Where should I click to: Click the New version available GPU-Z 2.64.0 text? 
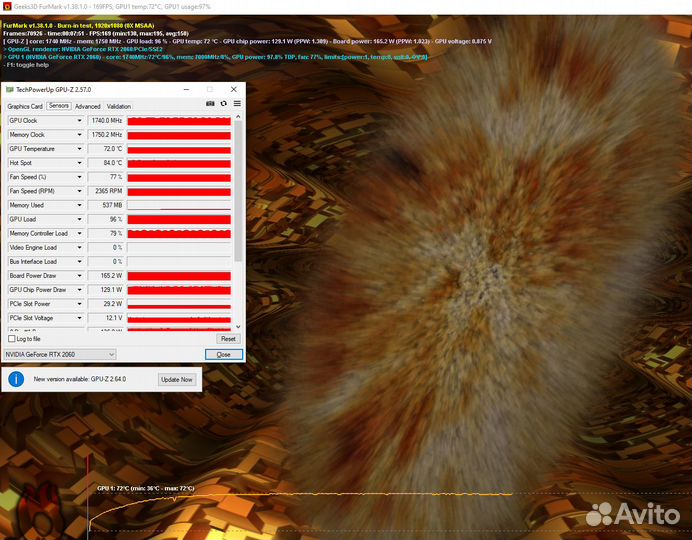point(80,379)
